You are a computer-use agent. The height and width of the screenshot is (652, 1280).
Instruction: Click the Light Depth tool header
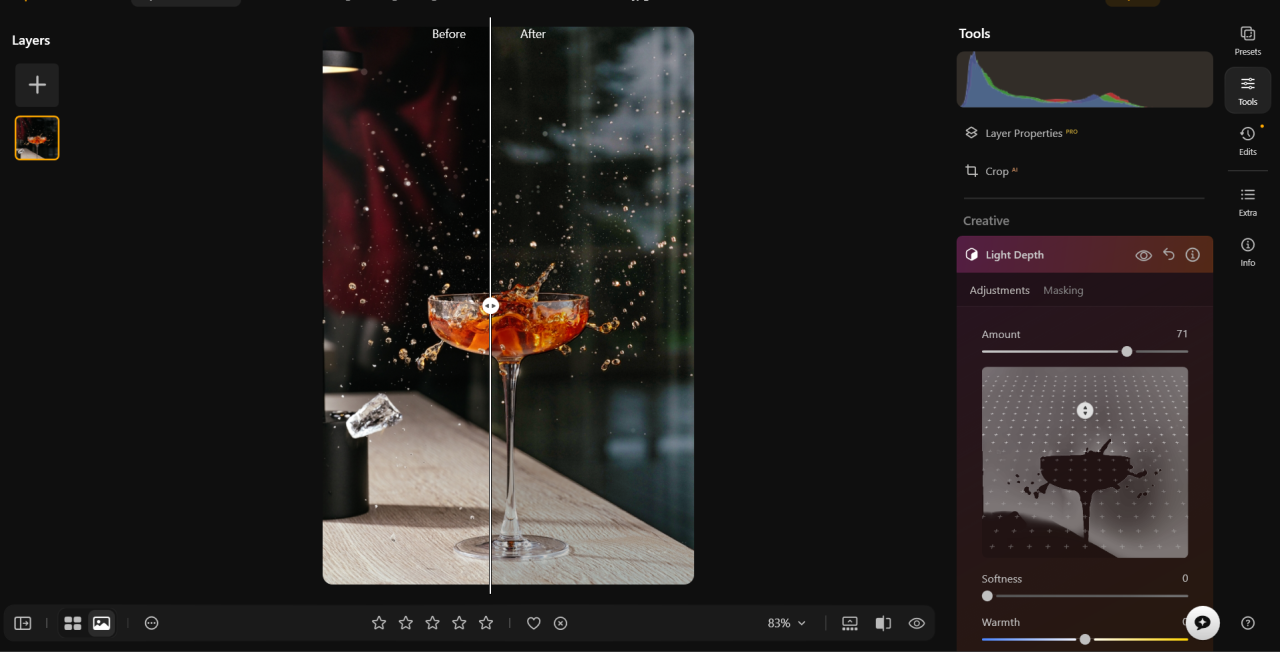tap(1085, 255)
